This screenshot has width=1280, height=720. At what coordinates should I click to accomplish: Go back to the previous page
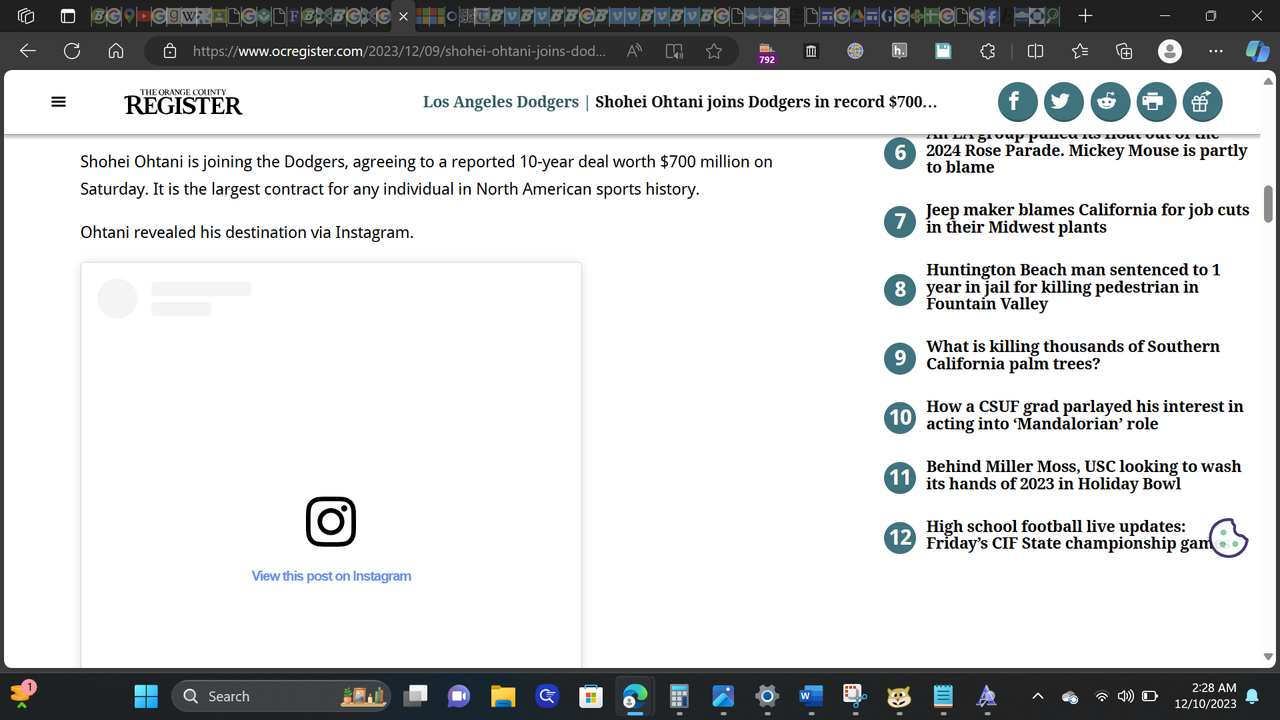28,52
